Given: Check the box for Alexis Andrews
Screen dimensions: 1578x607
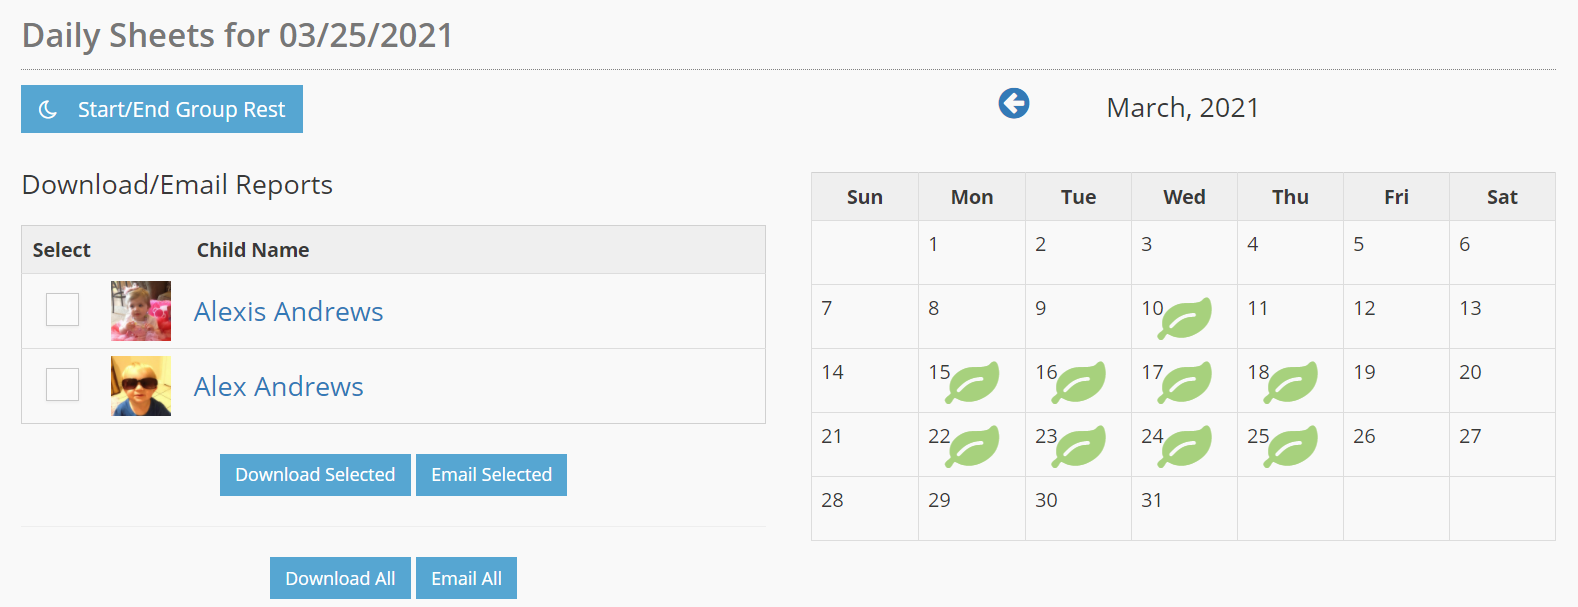Looking at the screenshot, I should pos(62,310).
